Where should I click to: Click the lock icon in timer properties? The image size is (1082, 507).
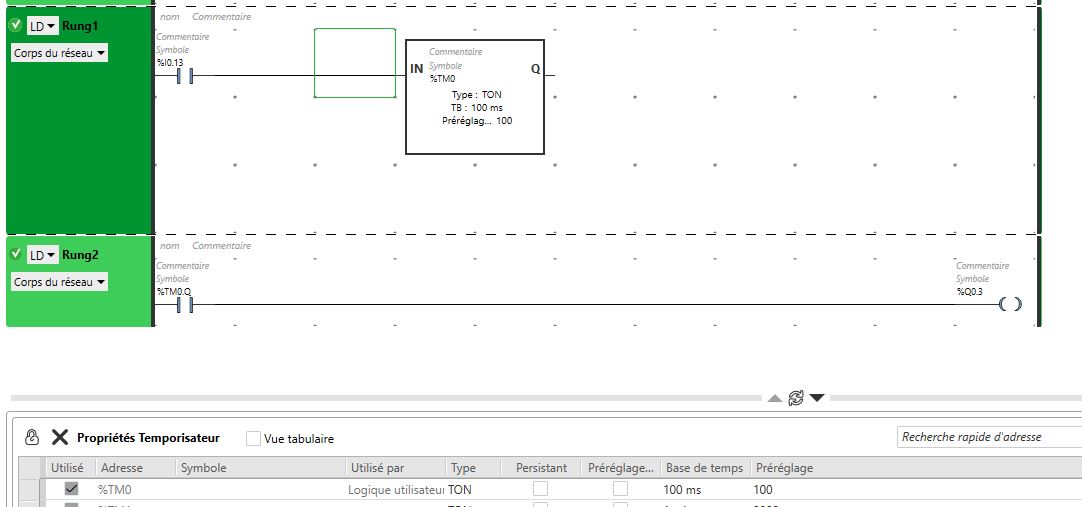31,438
